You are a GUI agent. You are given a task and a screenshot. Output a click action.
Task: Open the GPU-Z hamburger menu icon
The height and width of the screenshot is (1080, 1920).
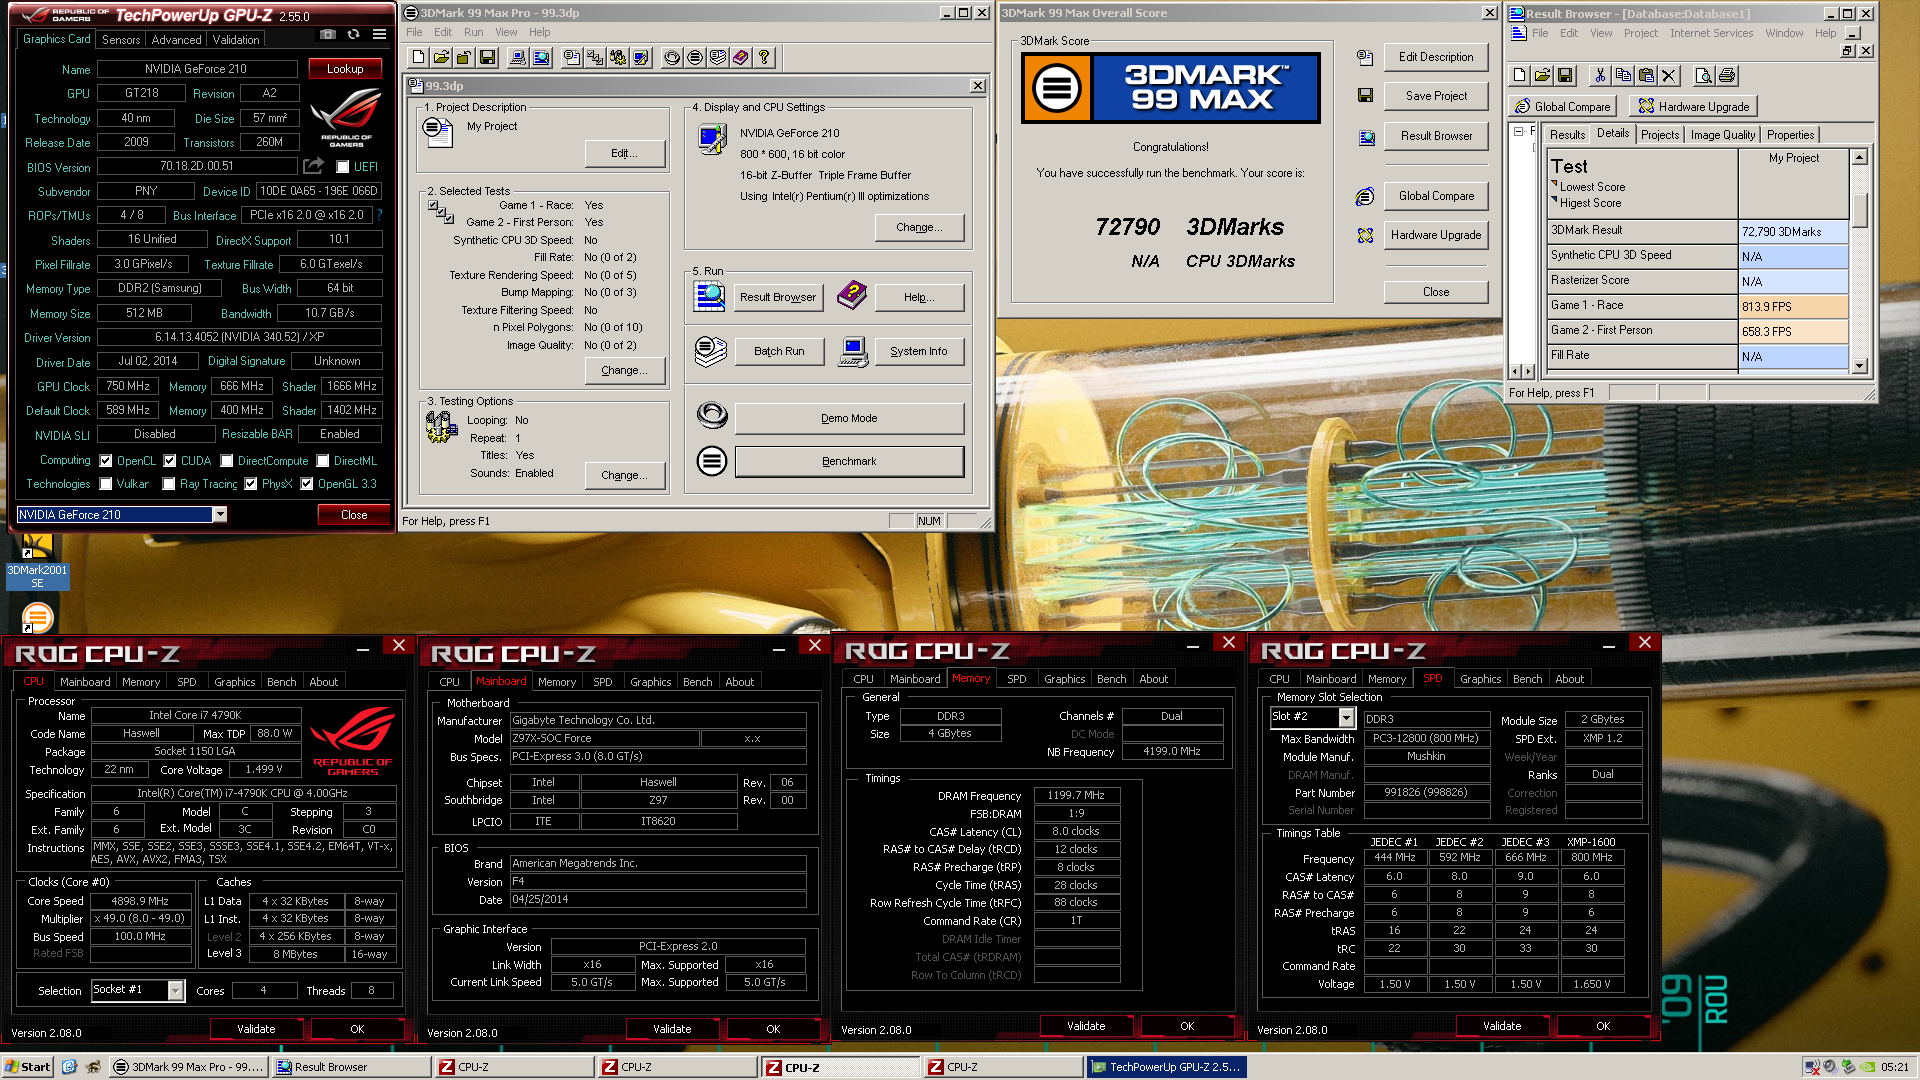(379, 34)
